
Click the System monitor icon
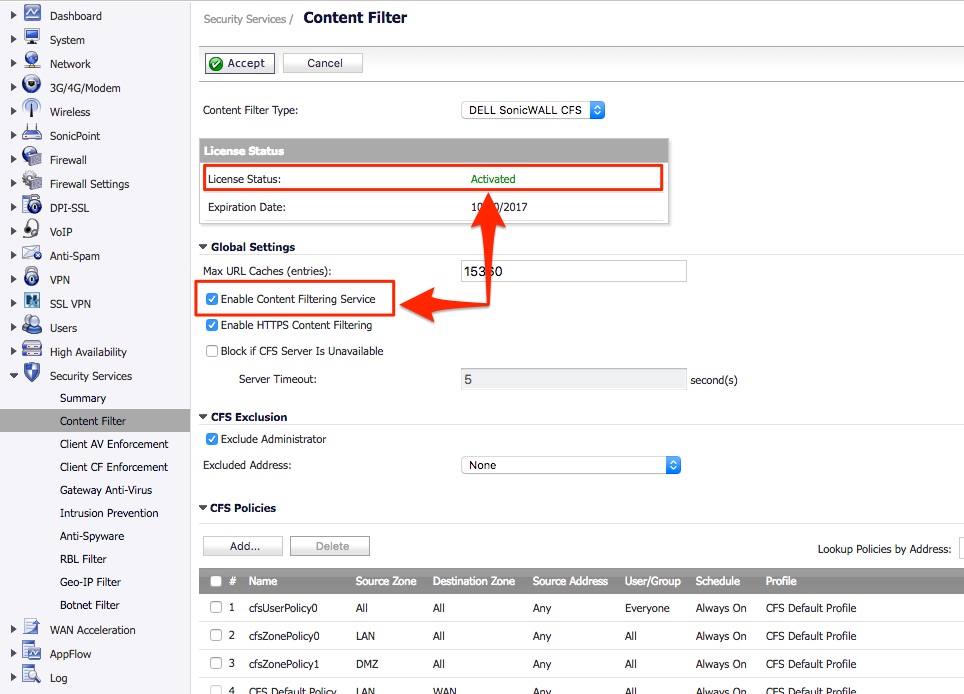coord(32,37)
